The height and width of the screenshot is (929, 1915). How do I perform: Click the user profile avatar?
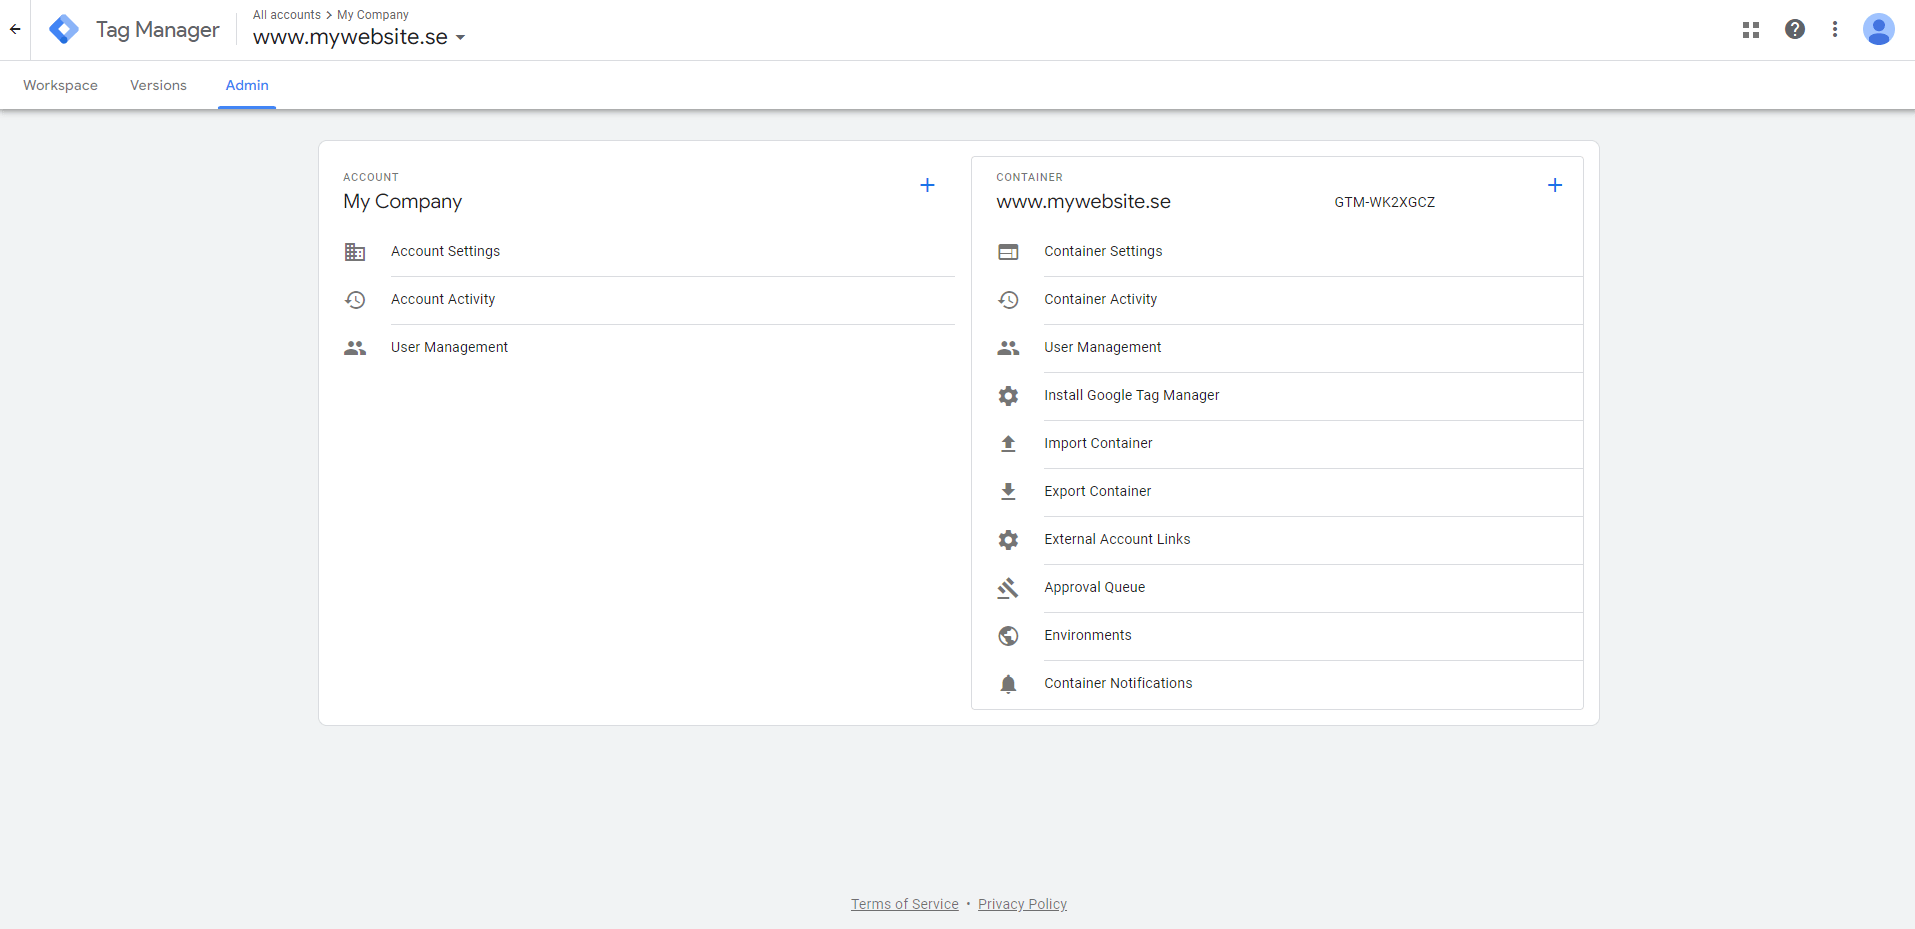click(x=1878, y=29)
